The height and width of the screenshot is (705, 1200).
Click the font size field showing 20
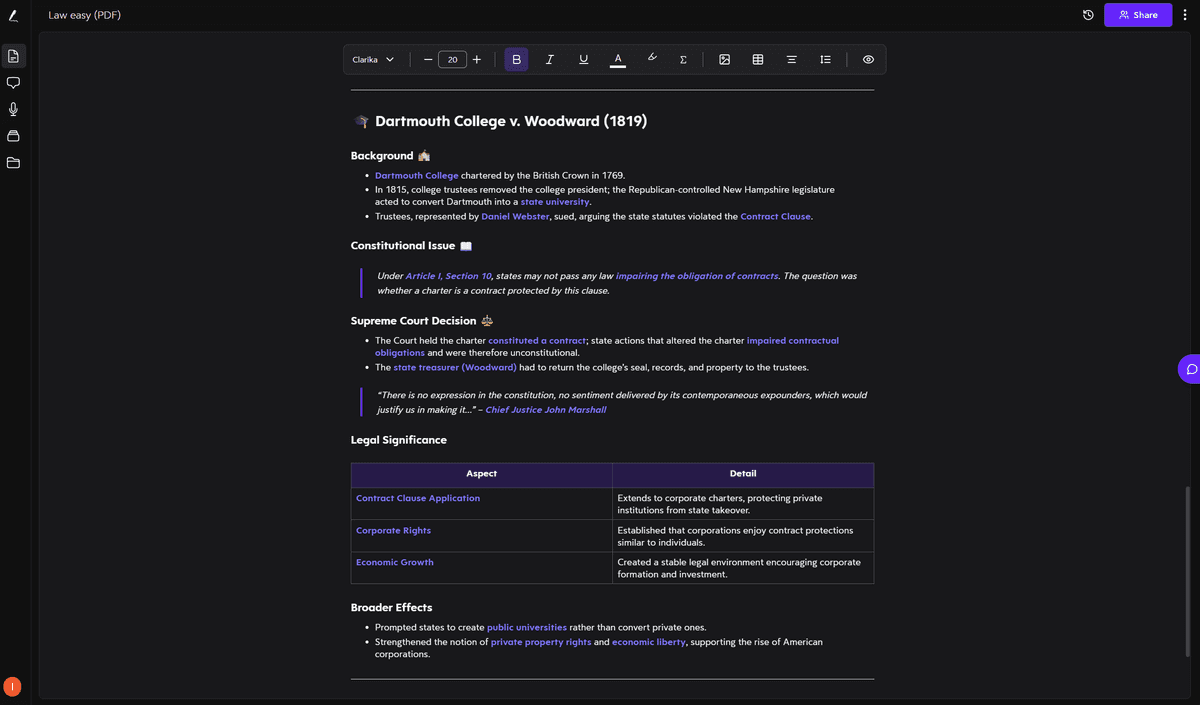(452, 59)
